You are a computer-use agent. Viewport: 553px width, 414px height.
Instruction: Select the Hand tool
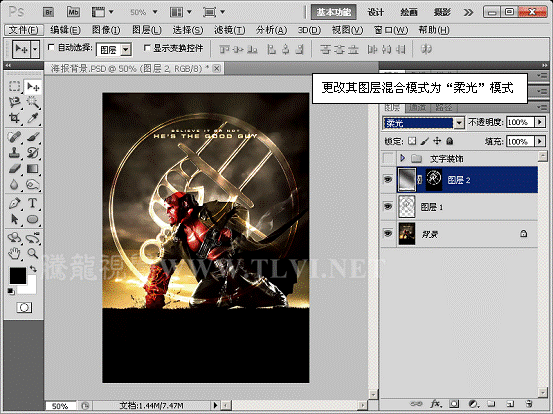[x=14, y=253]
